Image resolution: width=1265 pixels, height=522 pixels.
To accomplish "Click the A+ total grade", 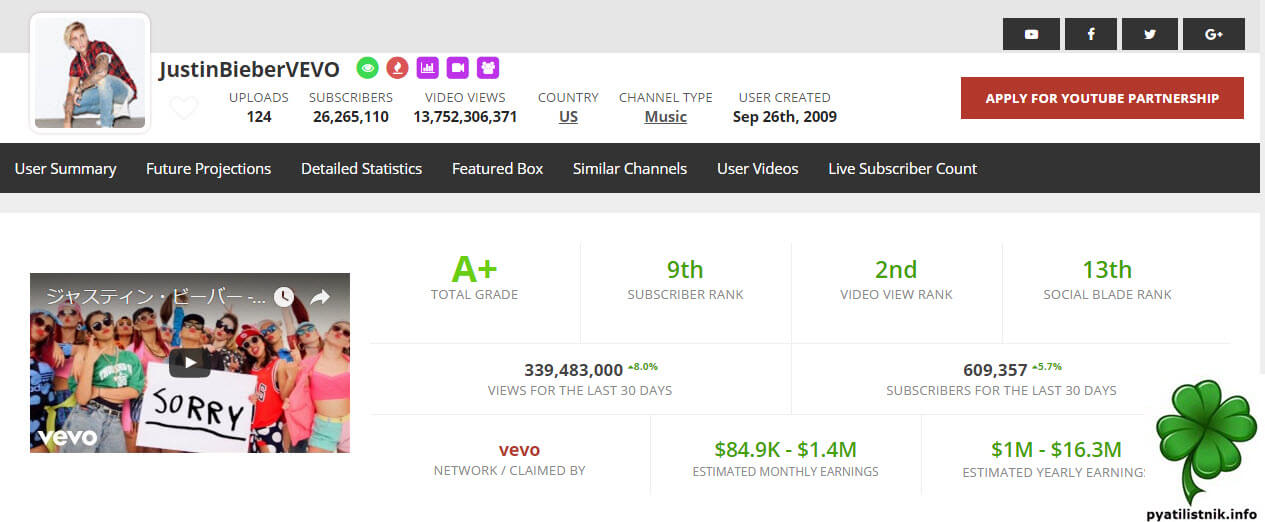I will [474, 269].
